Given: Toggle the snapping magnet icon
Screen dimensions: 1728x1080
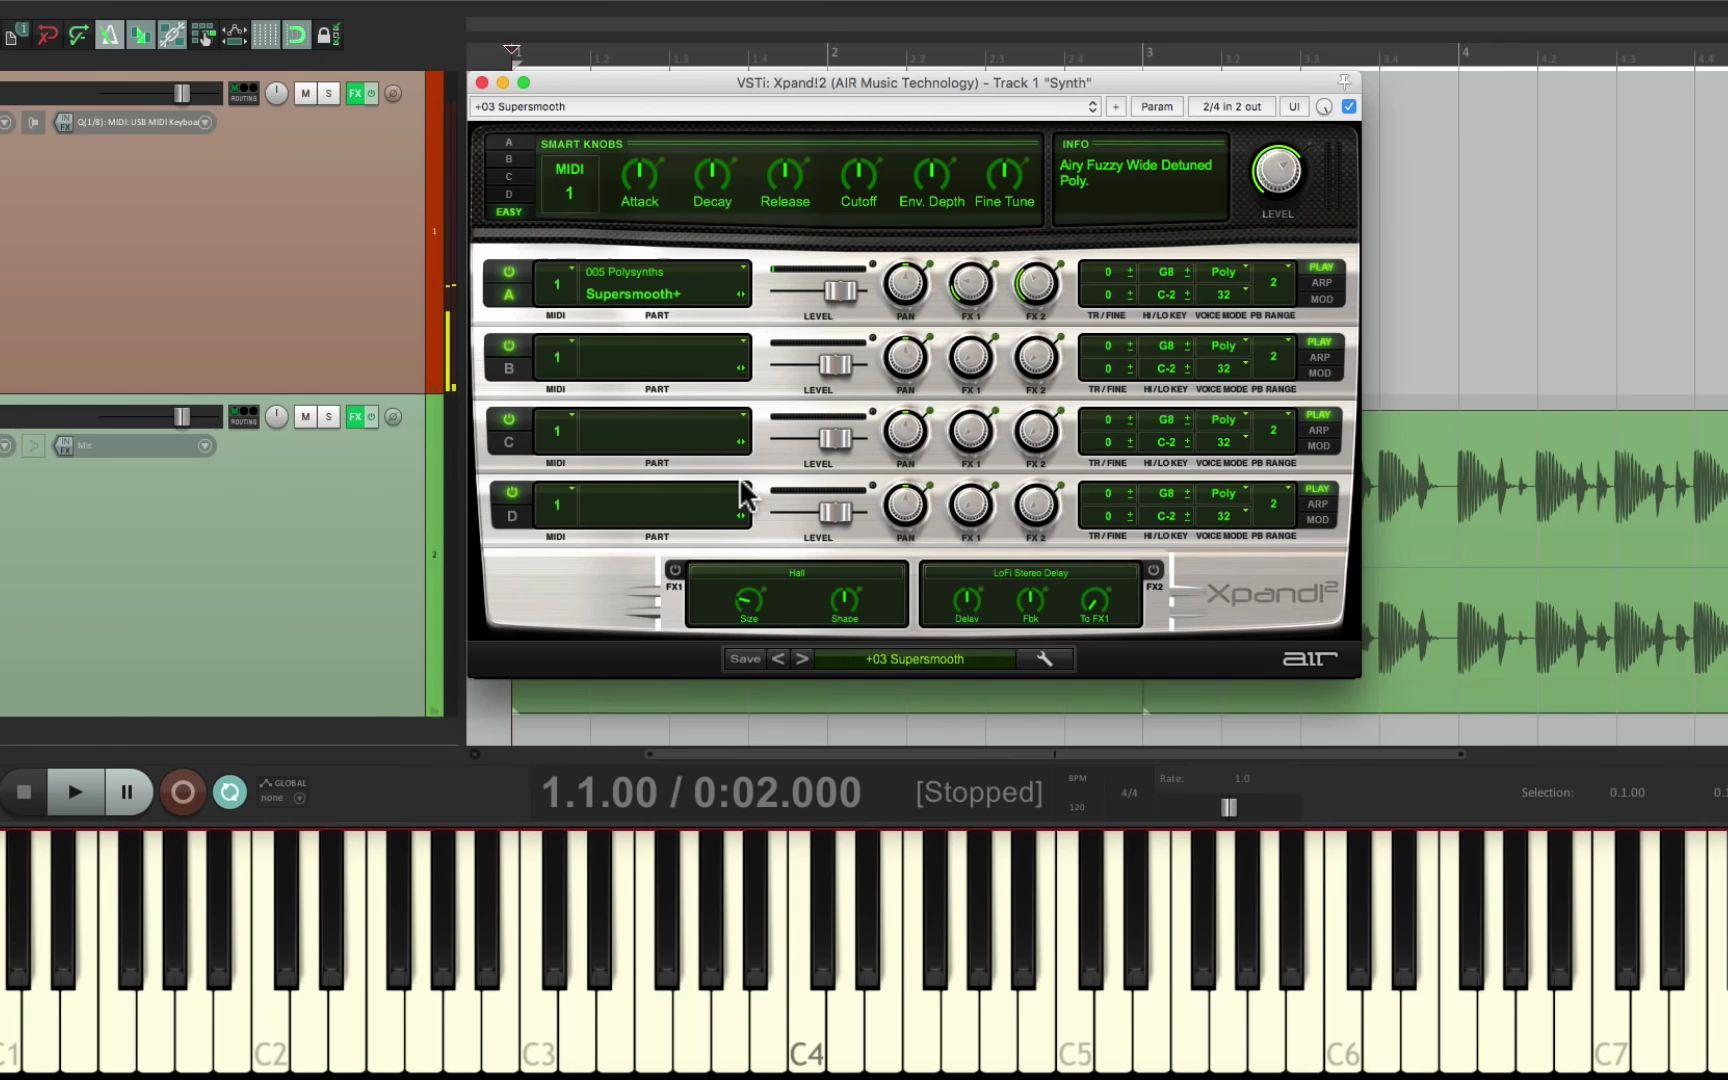Looking at the screenshot, I should point(296,35).
